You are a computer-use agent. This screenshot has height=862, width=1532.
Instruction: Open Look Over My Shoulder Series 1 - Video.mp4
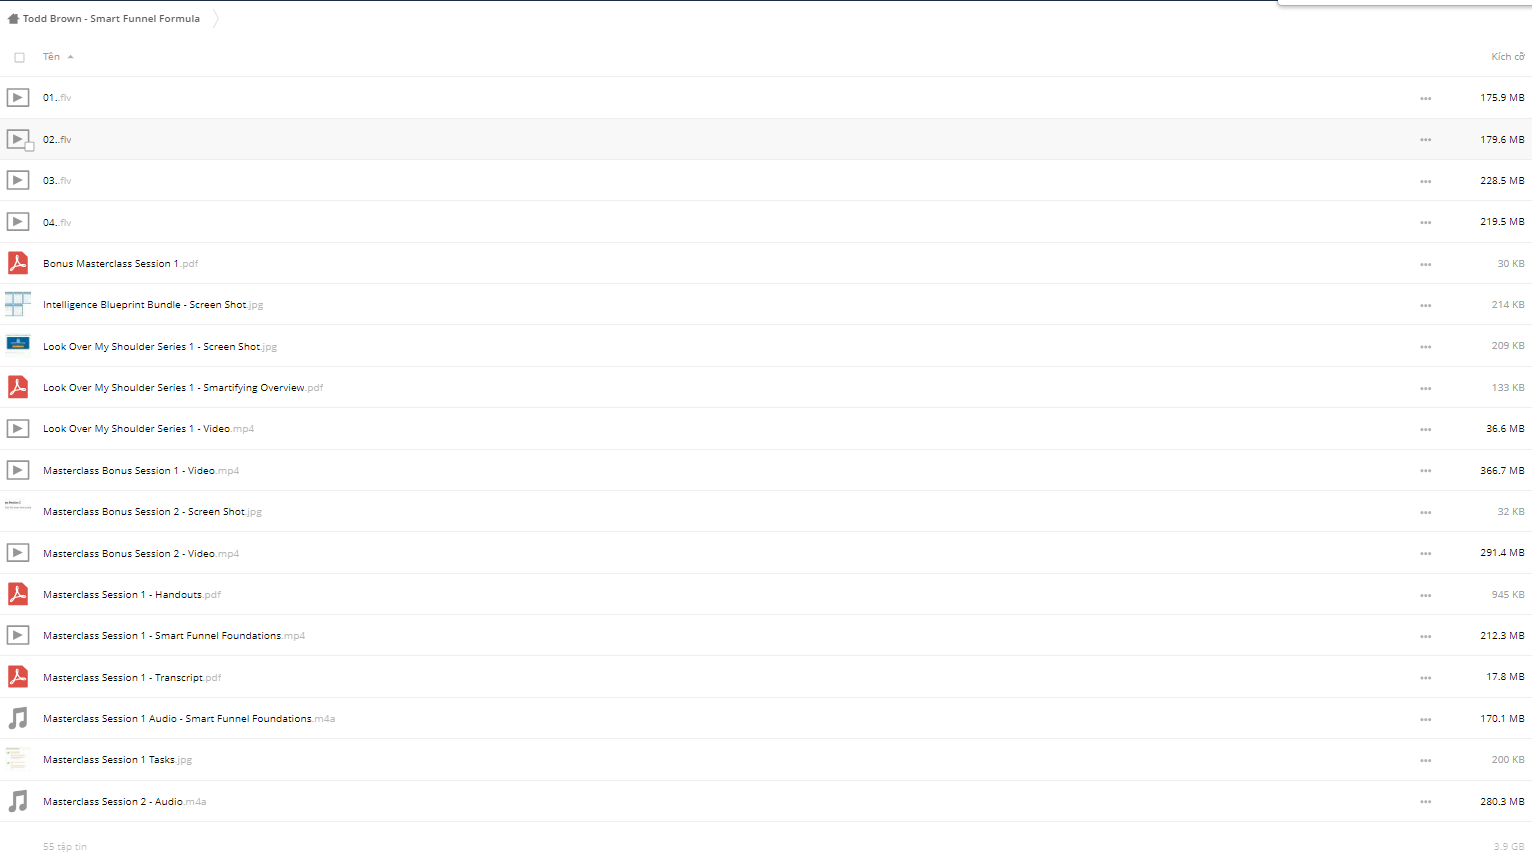(x=148, y=429)
